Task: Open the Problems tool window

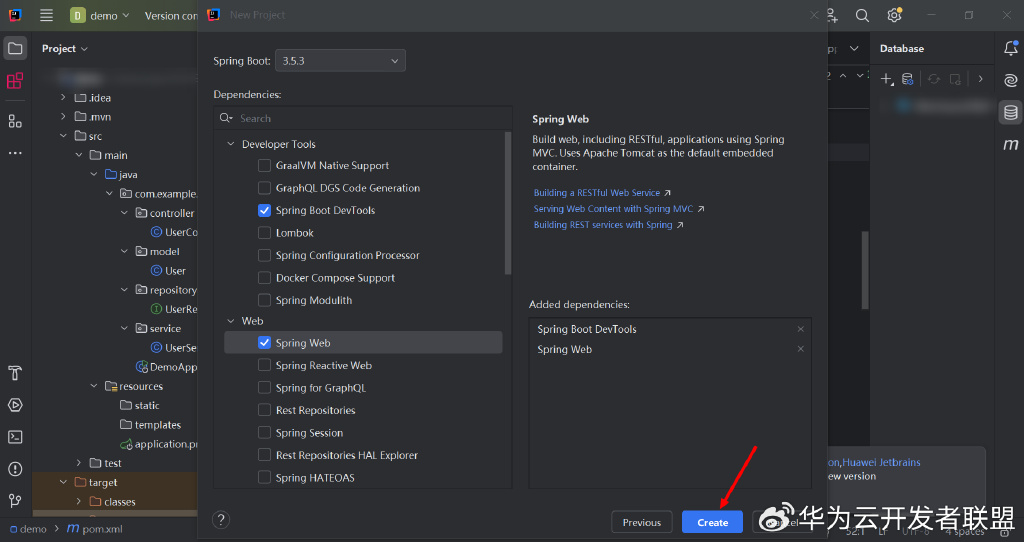Action: [15, 469]
